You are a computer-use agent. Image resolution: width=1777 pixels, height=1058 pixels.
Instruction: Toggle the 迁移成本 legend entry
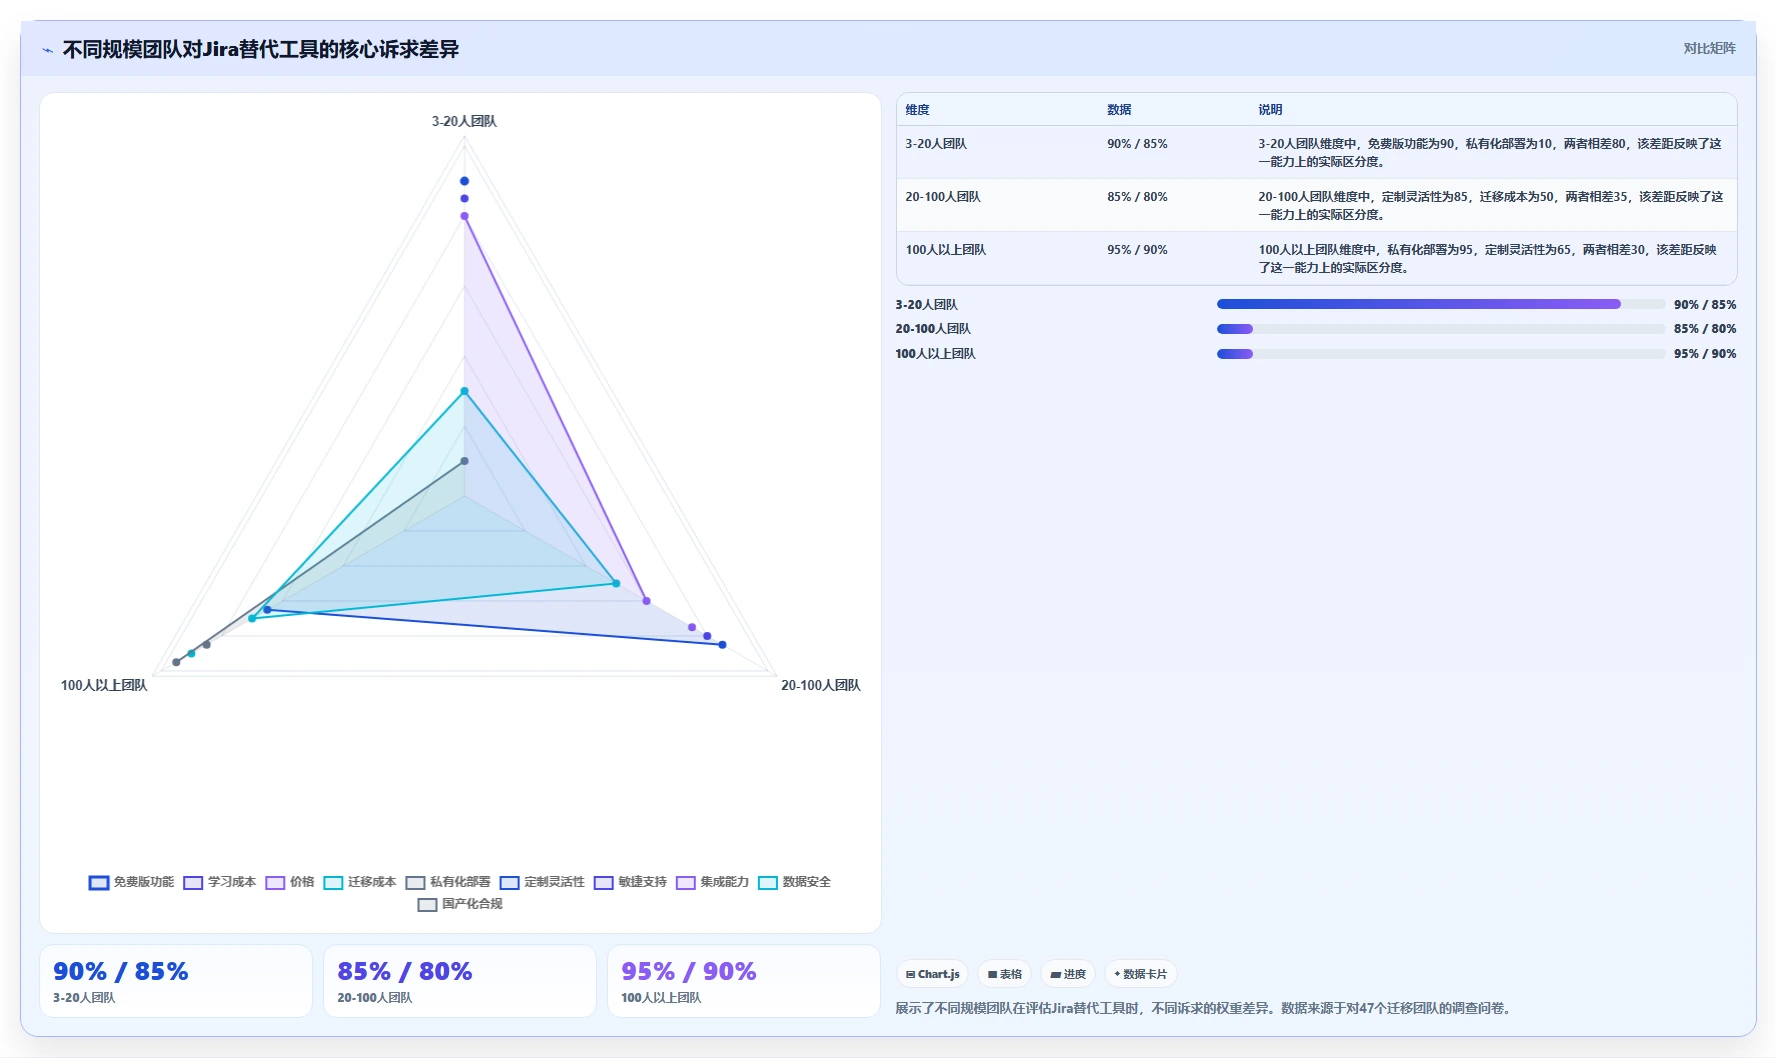pos(360,882)
